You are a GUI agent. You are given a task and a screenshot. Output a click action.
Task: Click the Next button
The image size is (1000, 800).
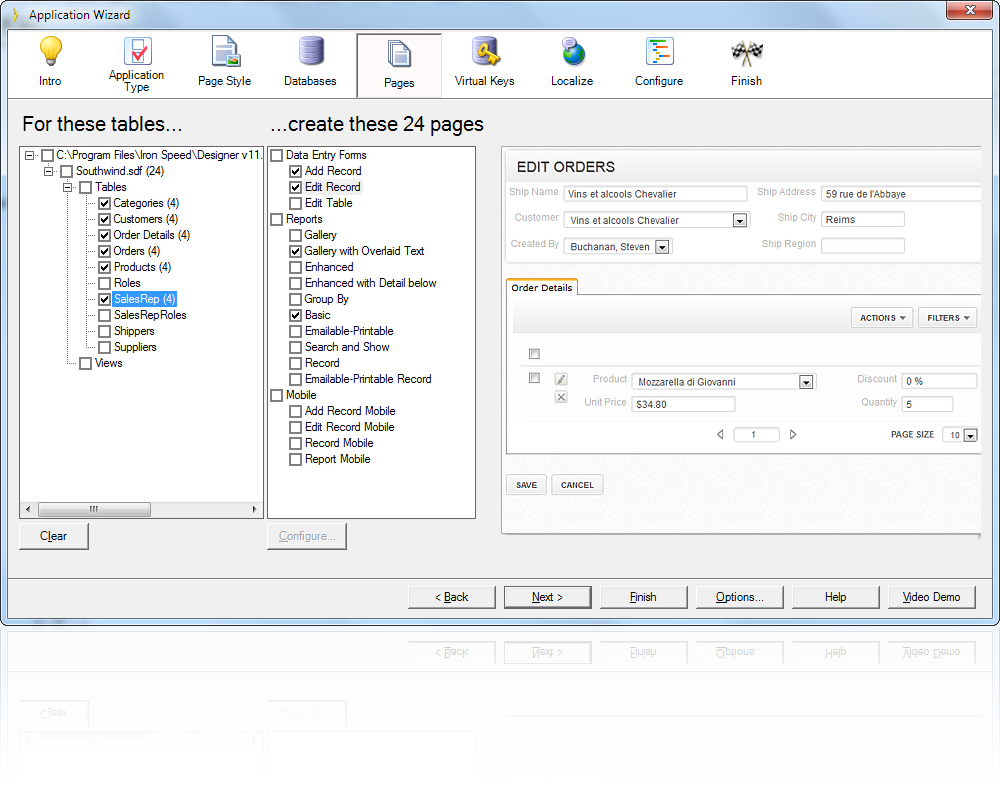(x=547, y=597)
